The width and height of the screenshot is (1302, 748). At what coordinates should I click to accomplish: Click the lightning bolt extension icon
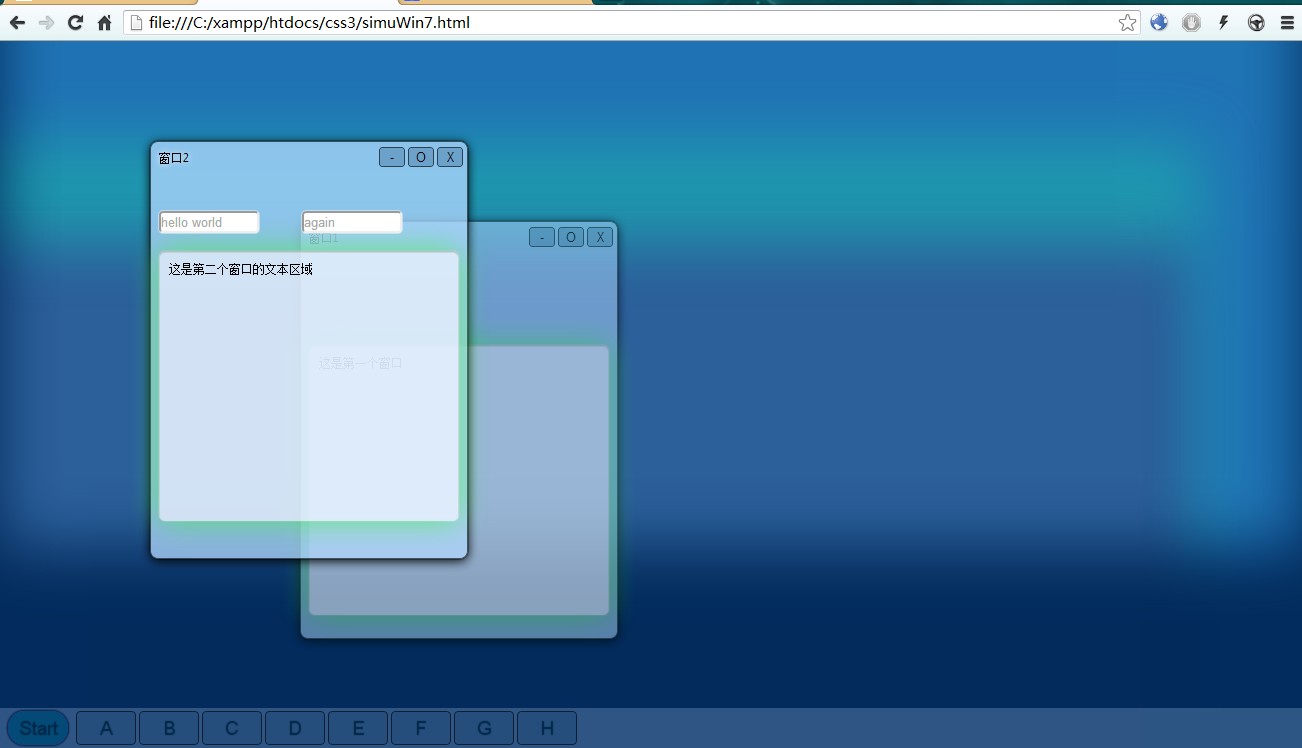point(1223,22)
